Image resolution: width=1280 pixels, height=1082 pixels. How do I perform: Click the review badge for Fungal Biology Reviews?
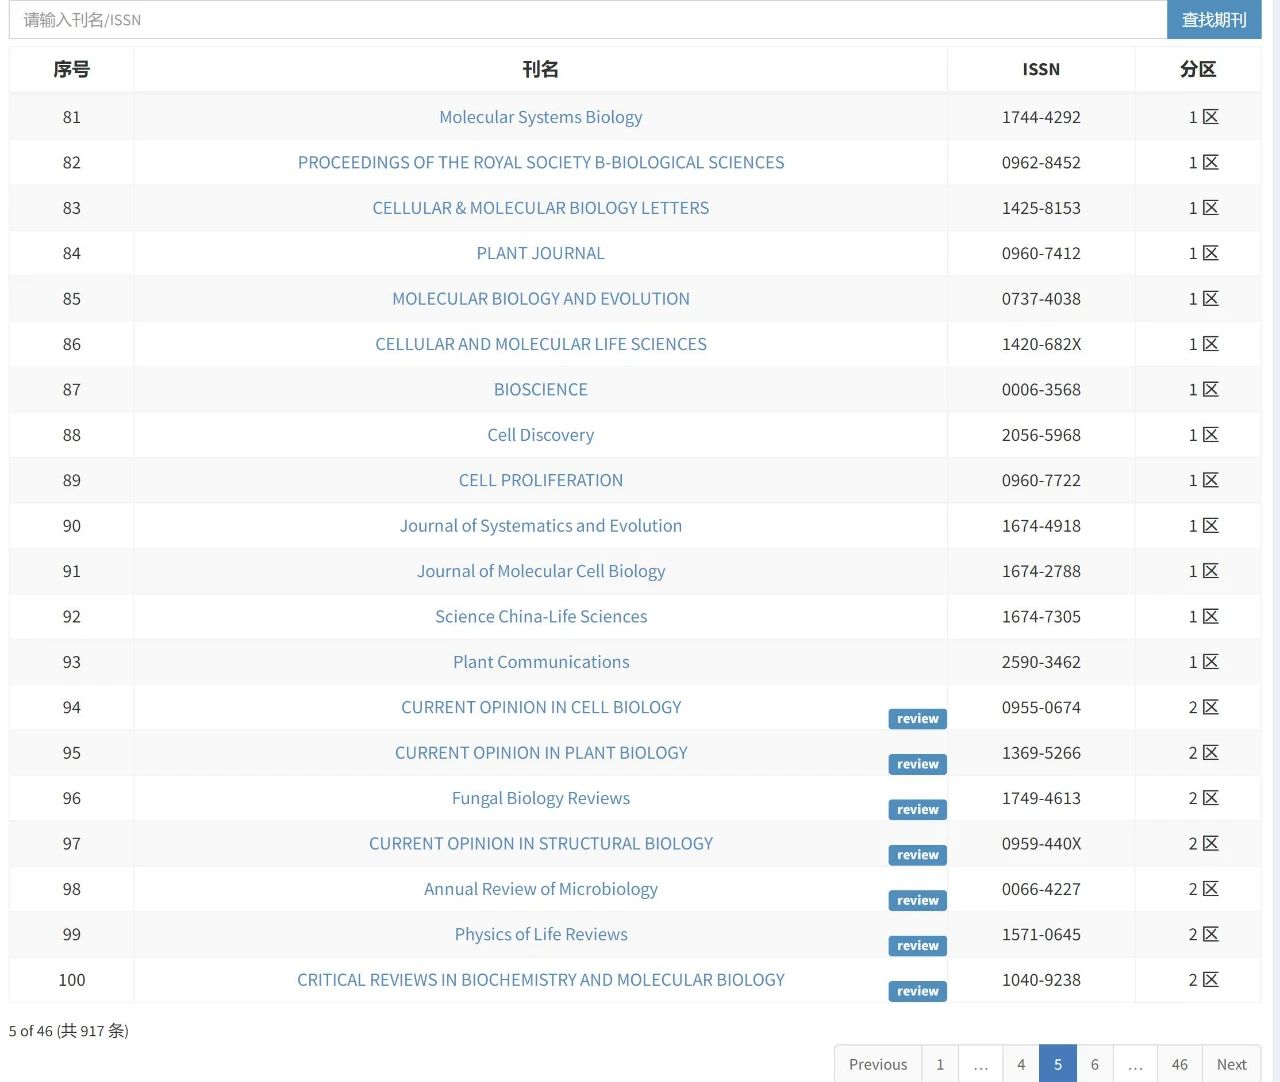click(x=917, y=810)
